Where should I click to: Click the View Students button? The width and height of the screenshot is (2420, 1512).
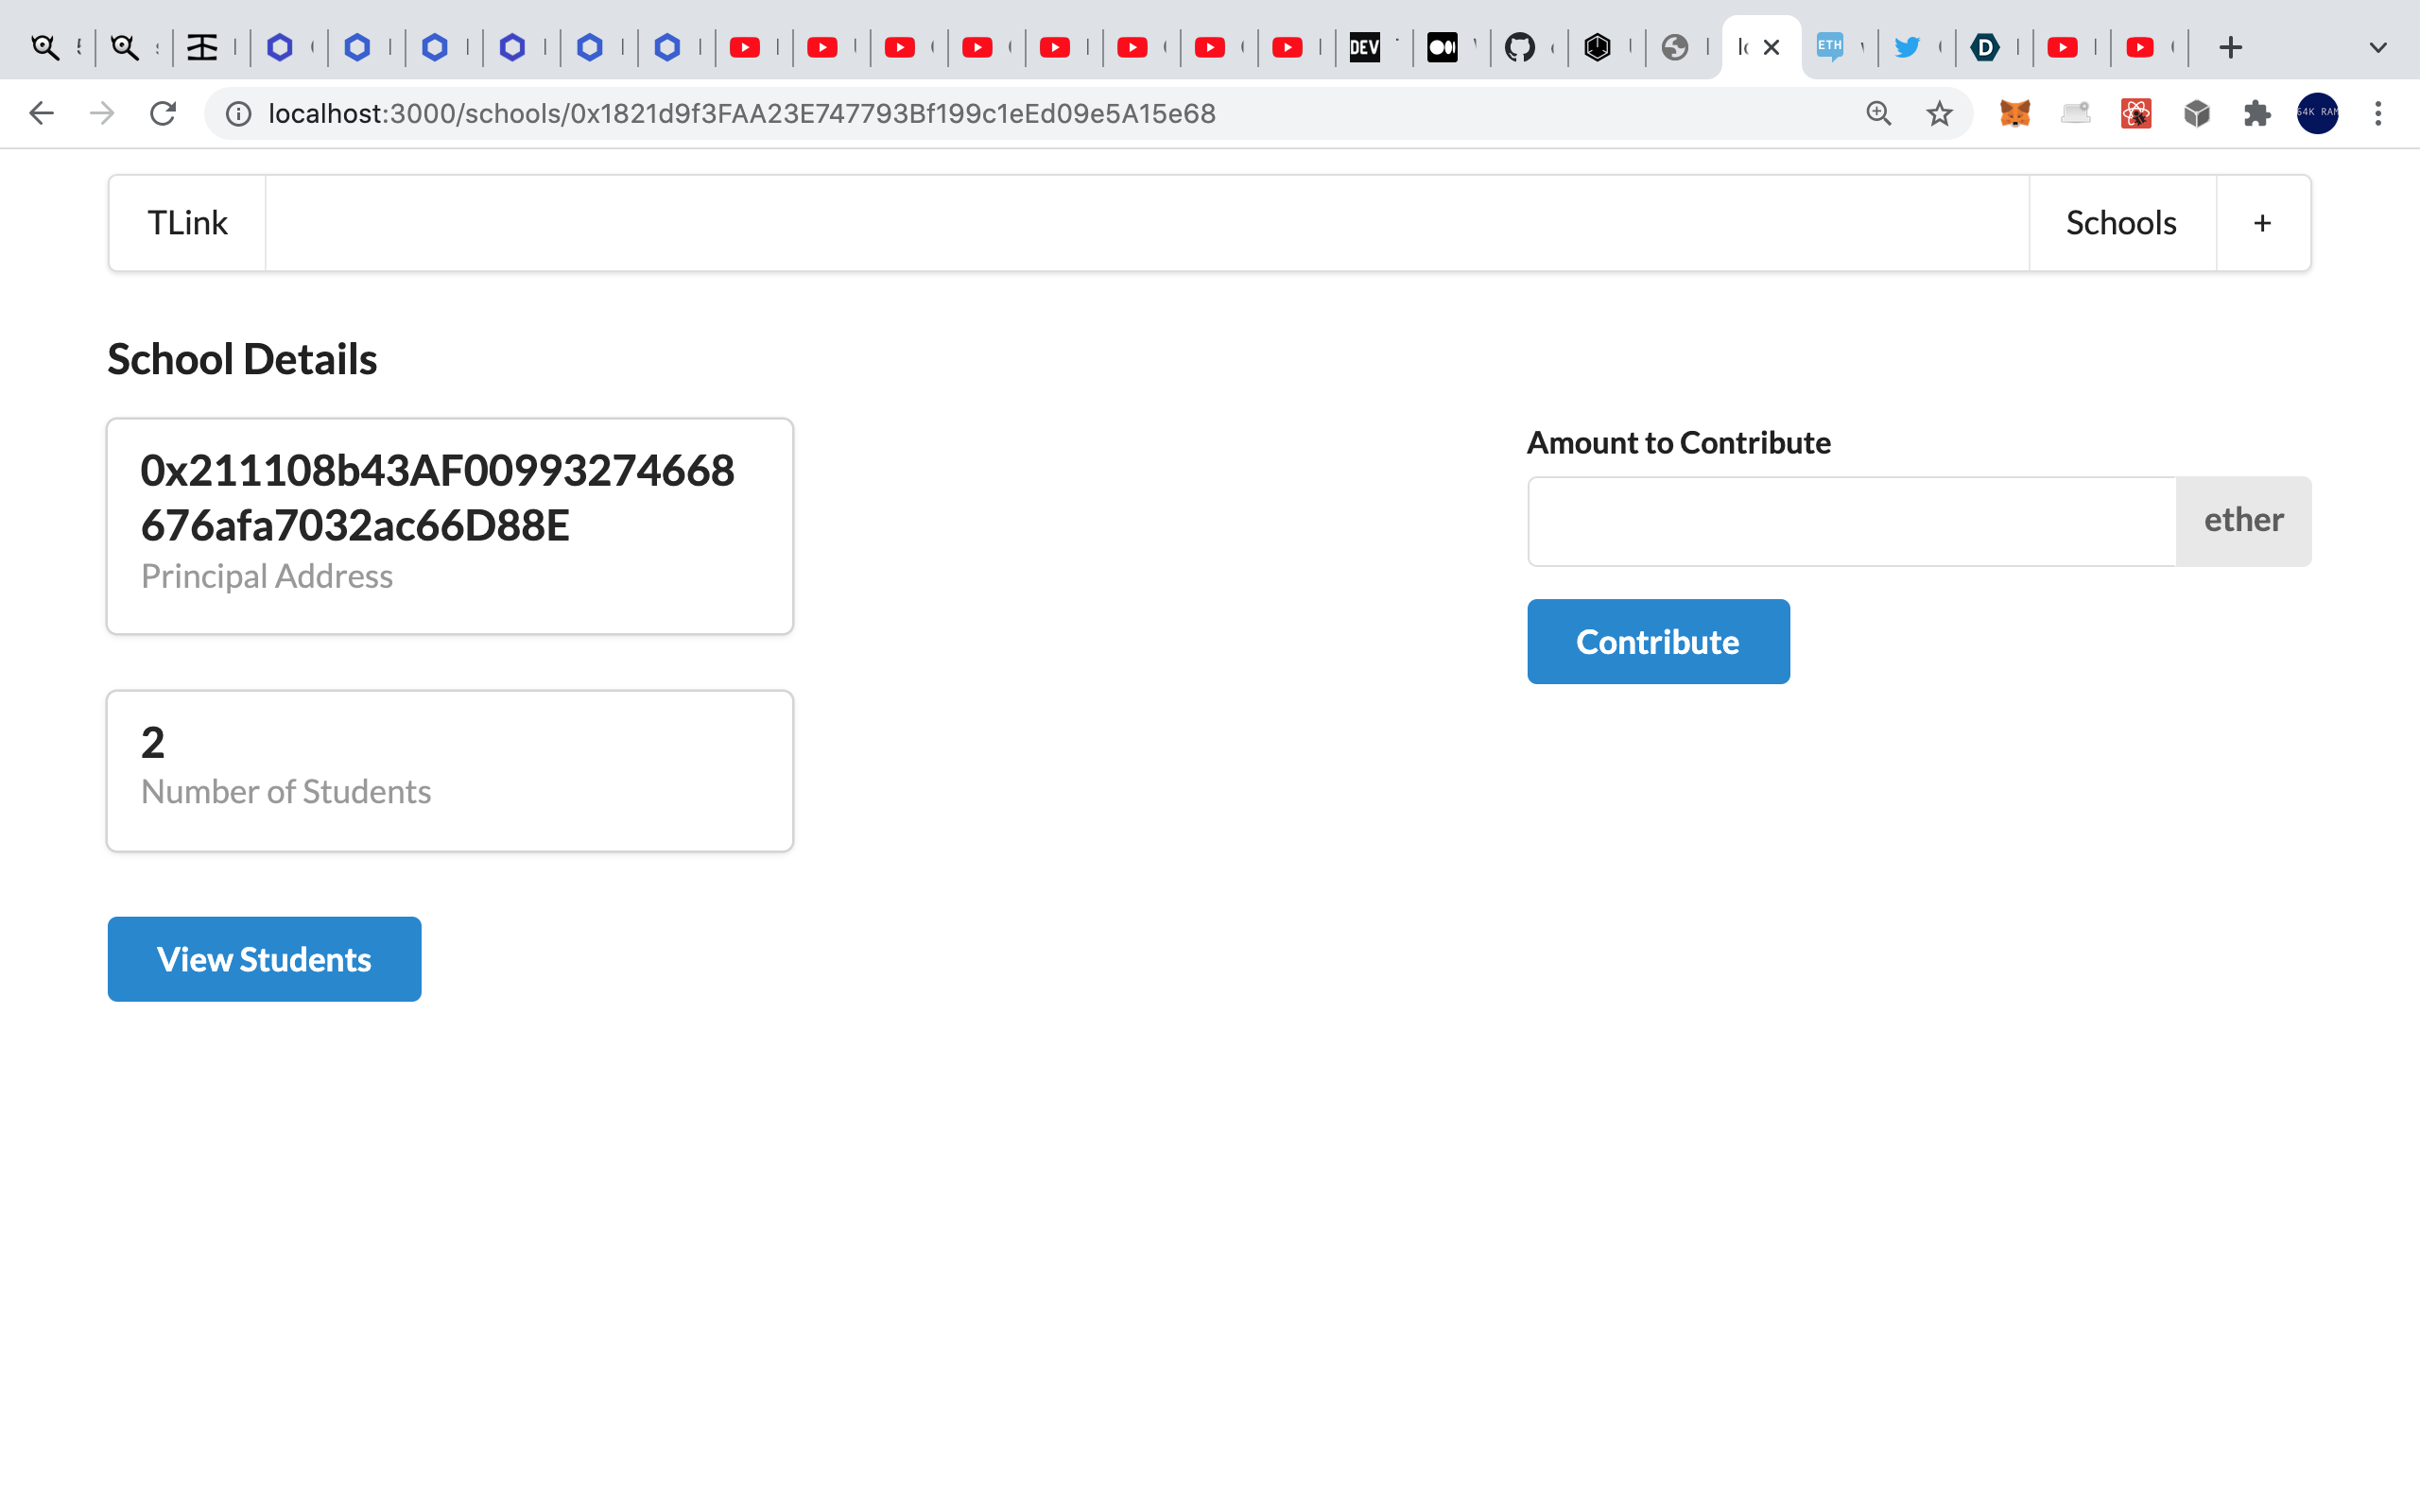pos(264,959)
